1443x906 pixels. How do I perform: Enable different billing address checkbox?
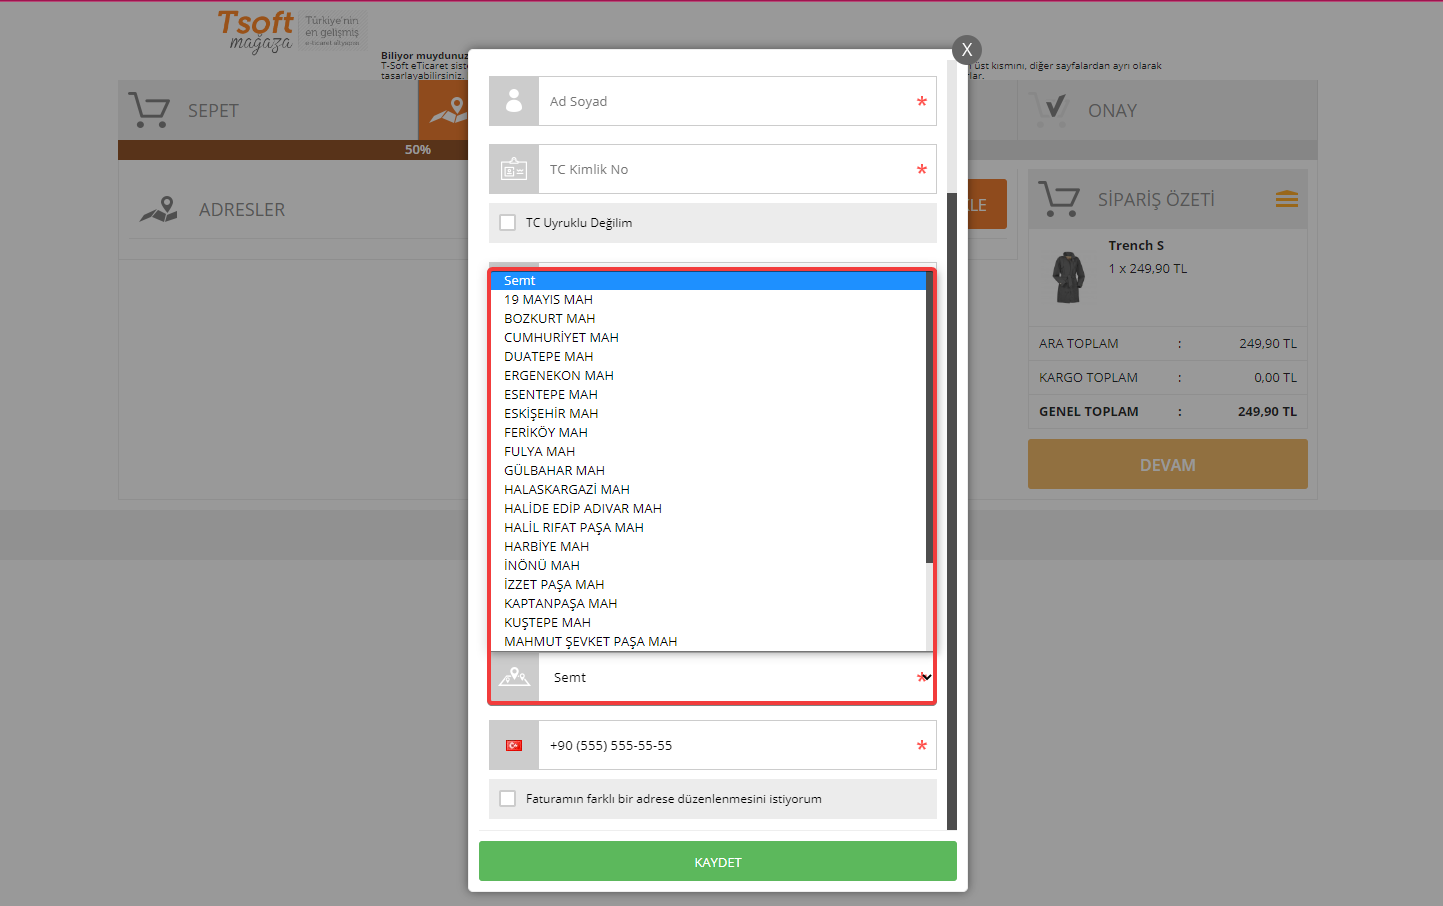(x=508, y=798)
